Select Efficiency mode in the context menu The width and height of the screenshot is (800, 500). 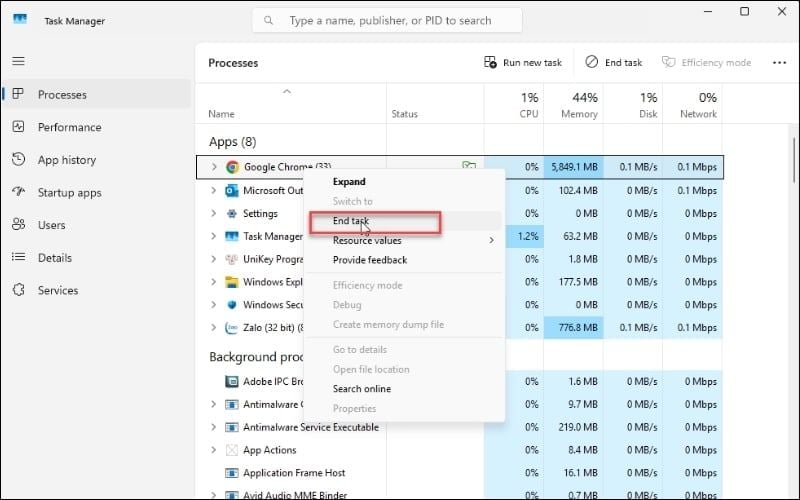point(404,285)
